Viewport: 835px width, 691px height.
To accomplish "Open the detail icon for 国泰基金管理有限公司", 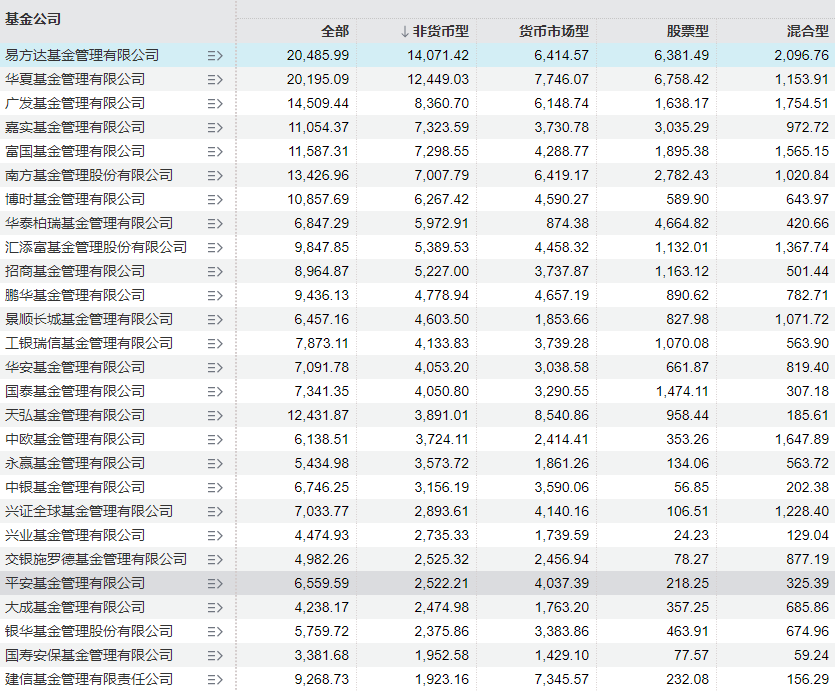I will click(215, 392).
